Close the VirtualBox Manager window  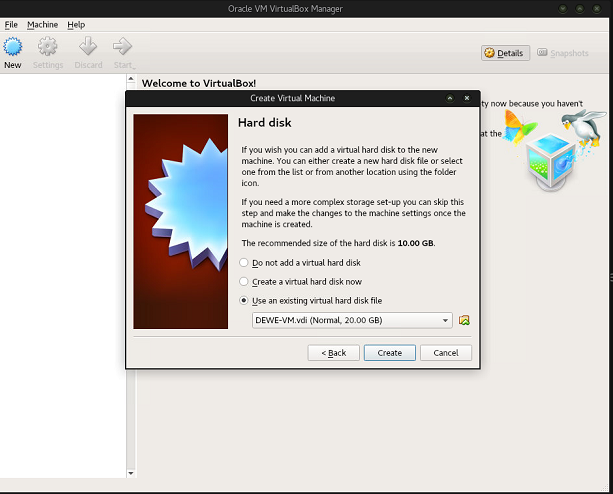597,8
